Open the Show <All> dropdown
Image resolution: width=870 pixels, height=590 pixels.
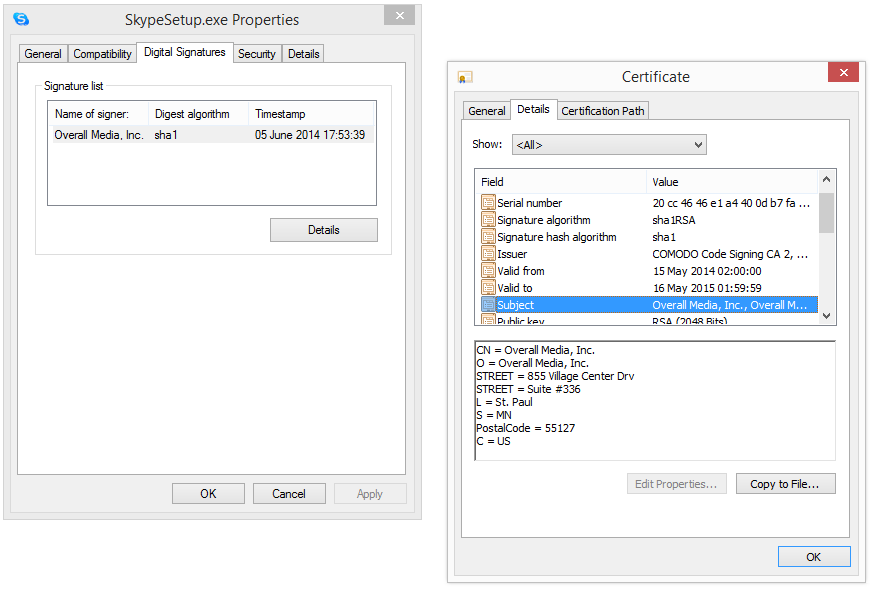pos(609,145)
